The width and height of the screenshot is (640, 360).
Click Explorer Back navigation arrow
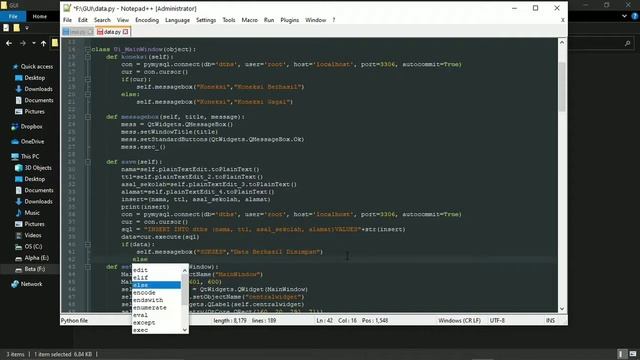pyautogui.click(x=9, y=43)
